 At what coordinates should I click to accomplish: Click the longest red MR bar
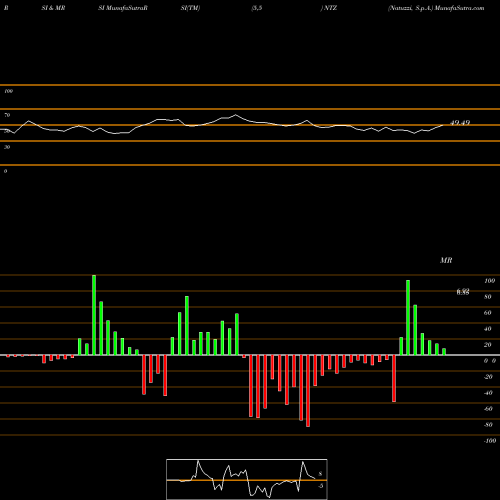coord(308,391)
